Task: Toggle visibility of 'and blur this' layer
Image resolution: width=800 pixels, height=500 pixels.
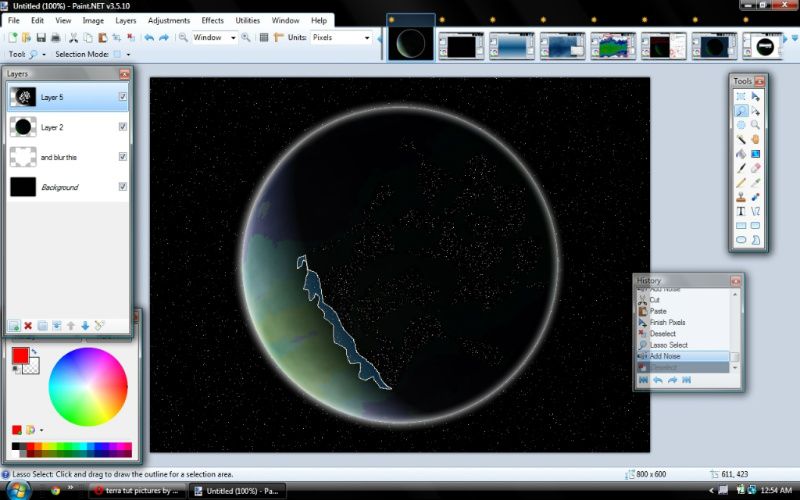Action: pyautogui.click(x=122, y=157)
